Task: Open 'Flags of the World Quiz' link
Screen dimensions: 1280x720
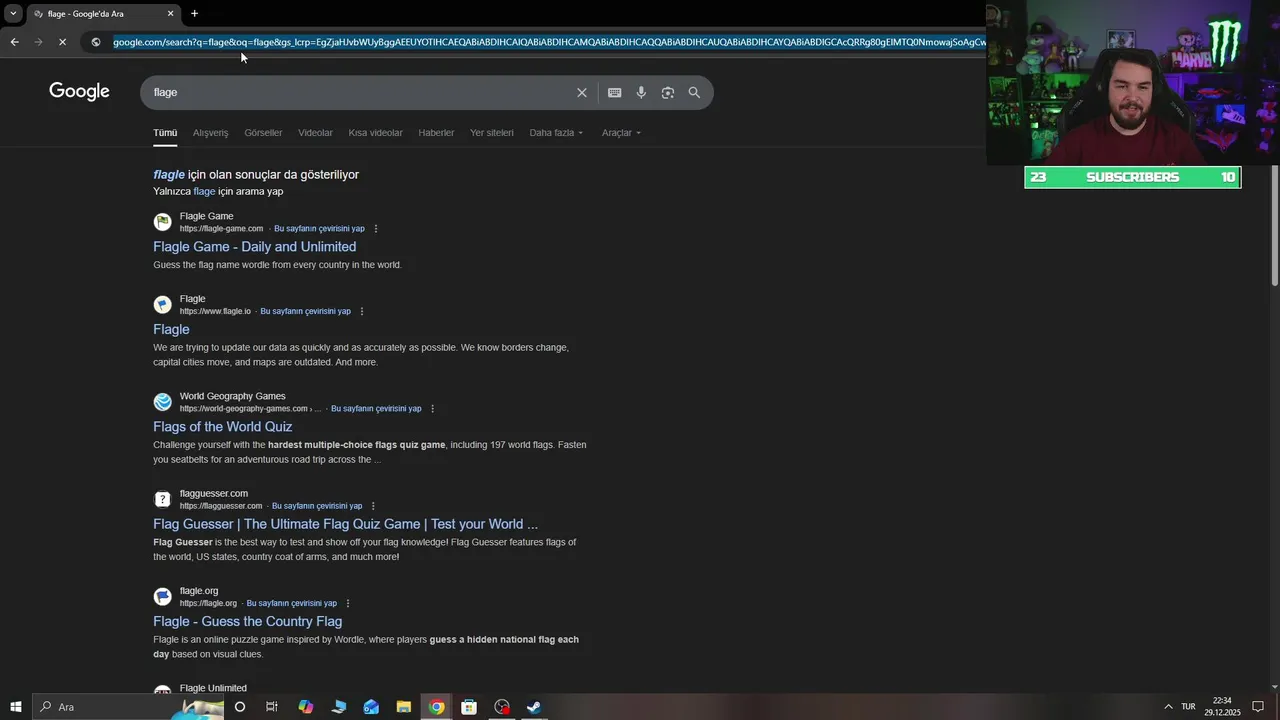Action: pos(222,426)
